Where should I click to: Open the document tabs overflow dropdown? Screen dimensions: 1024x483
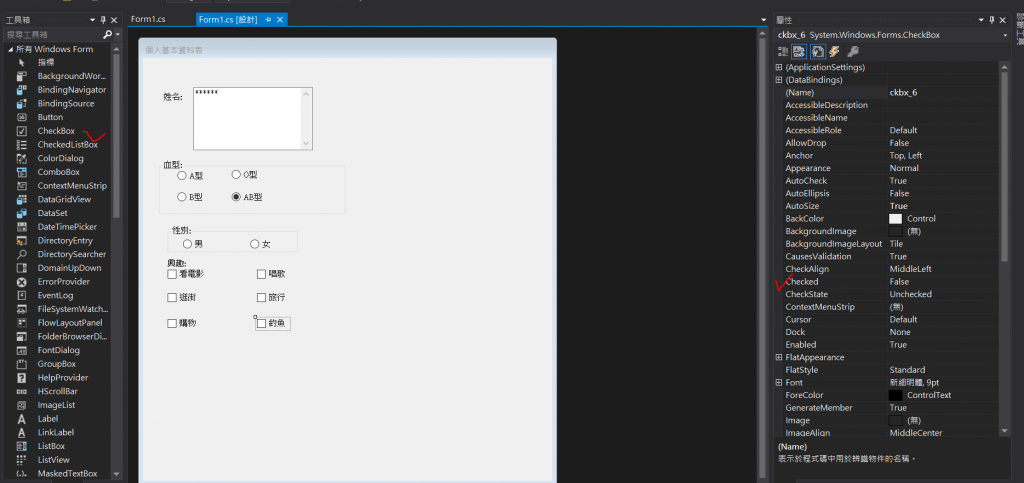tap(763, 20)
